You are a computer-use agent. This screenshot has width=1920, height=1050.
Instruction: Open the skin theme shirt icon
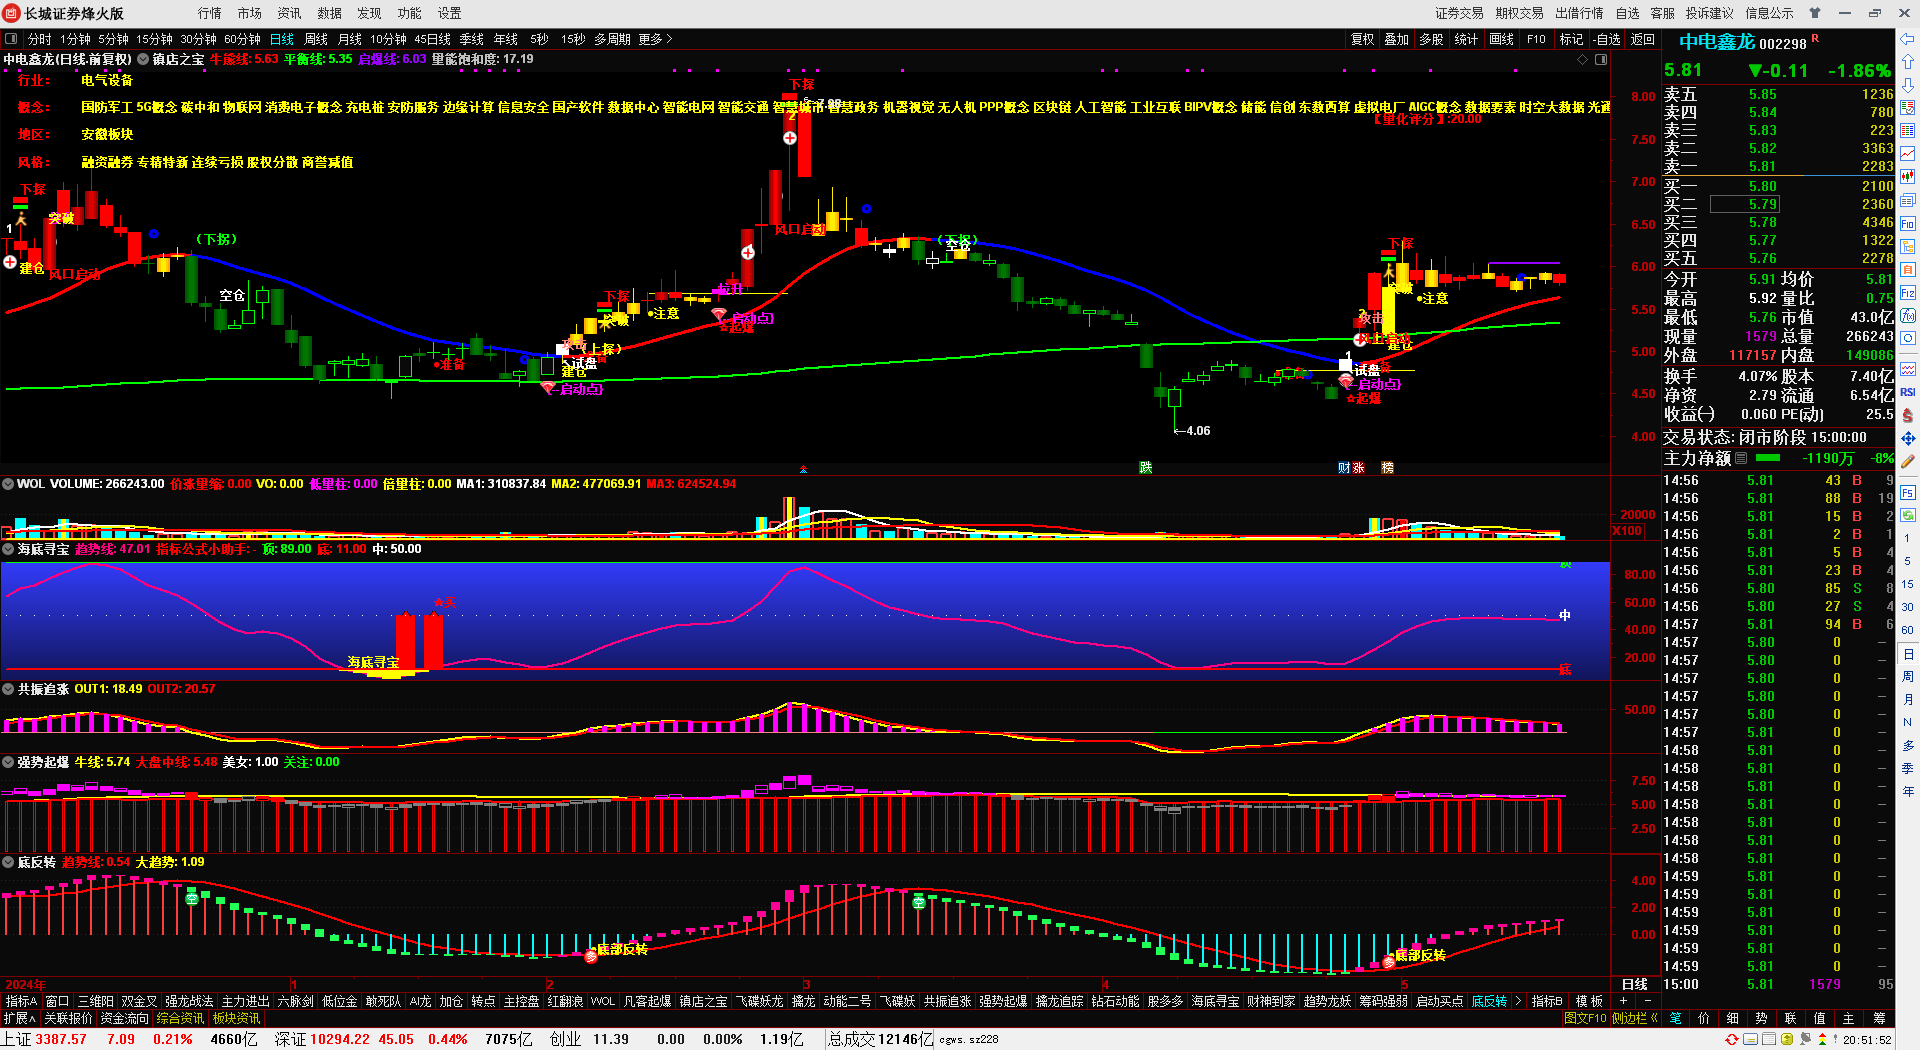1815,13
